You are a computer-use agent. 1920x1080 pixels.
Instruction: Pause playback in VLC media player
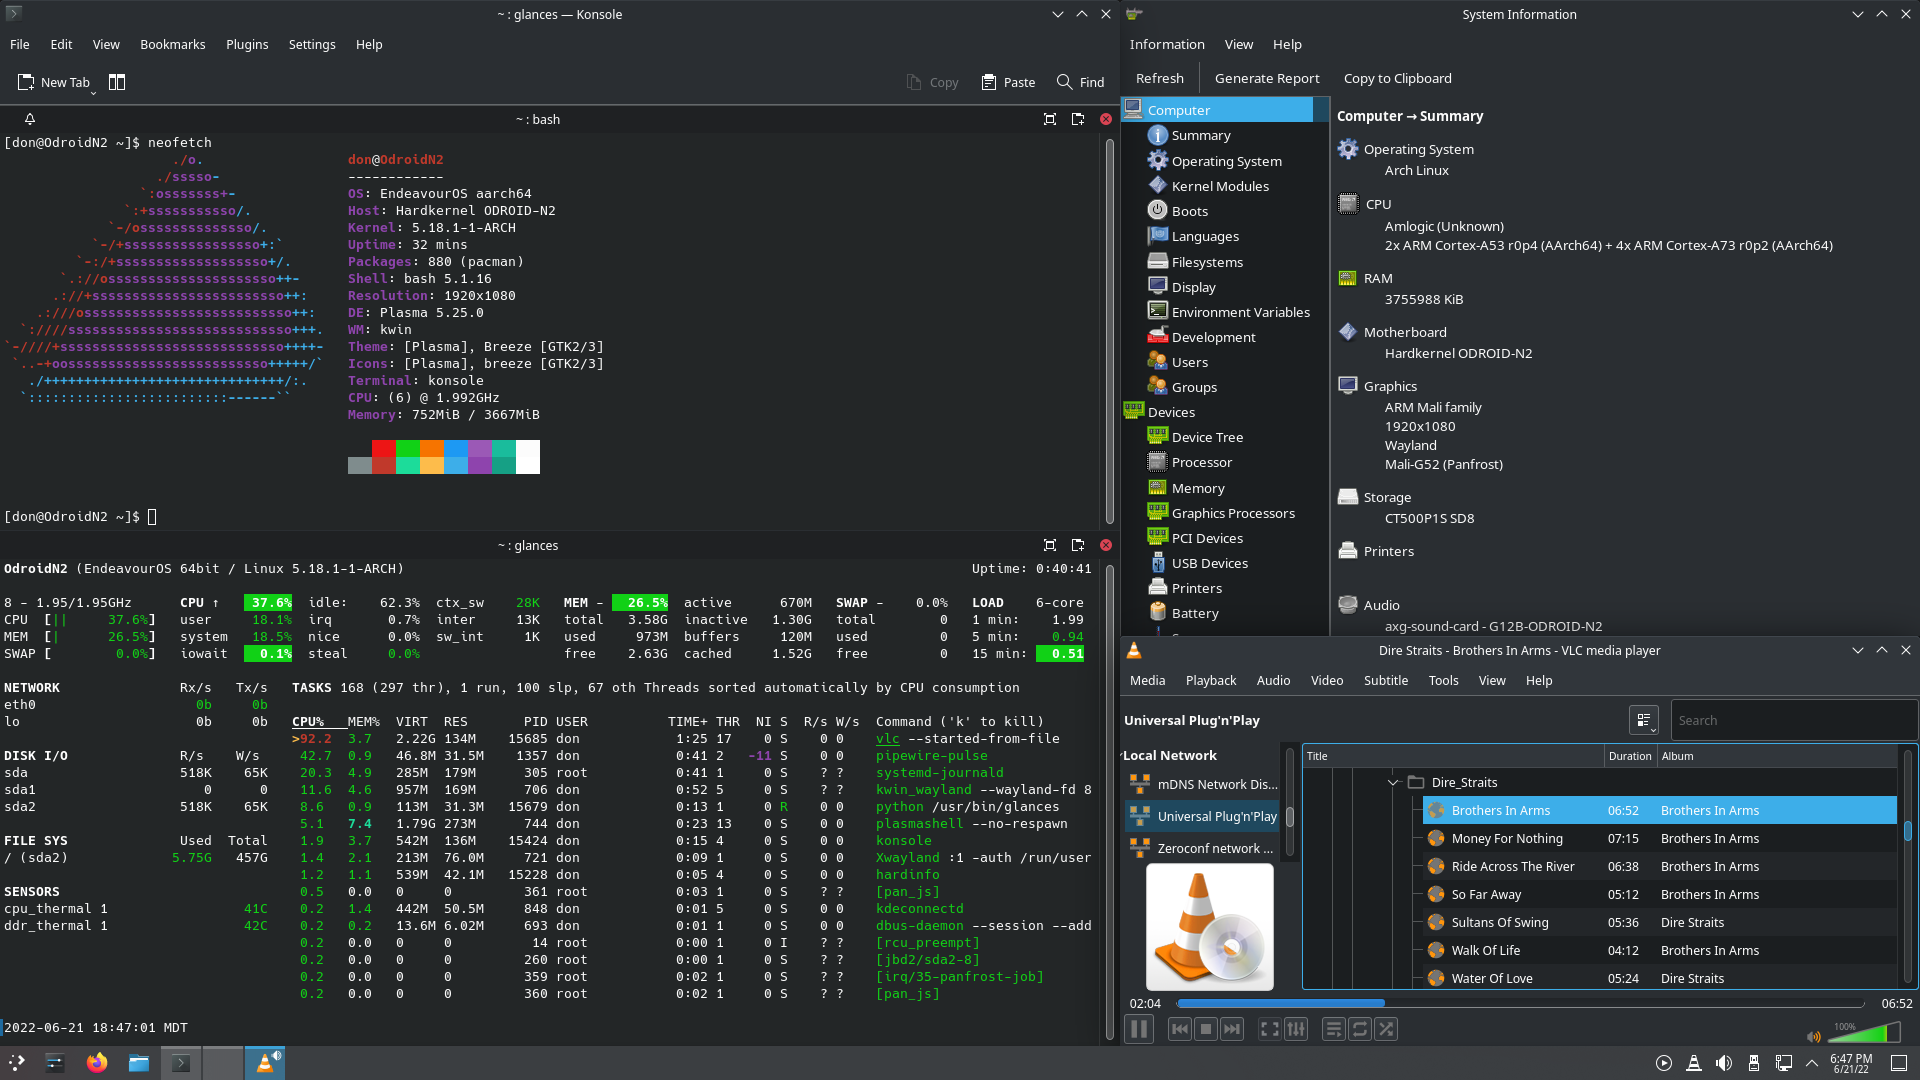[x=1139, y=1029]
